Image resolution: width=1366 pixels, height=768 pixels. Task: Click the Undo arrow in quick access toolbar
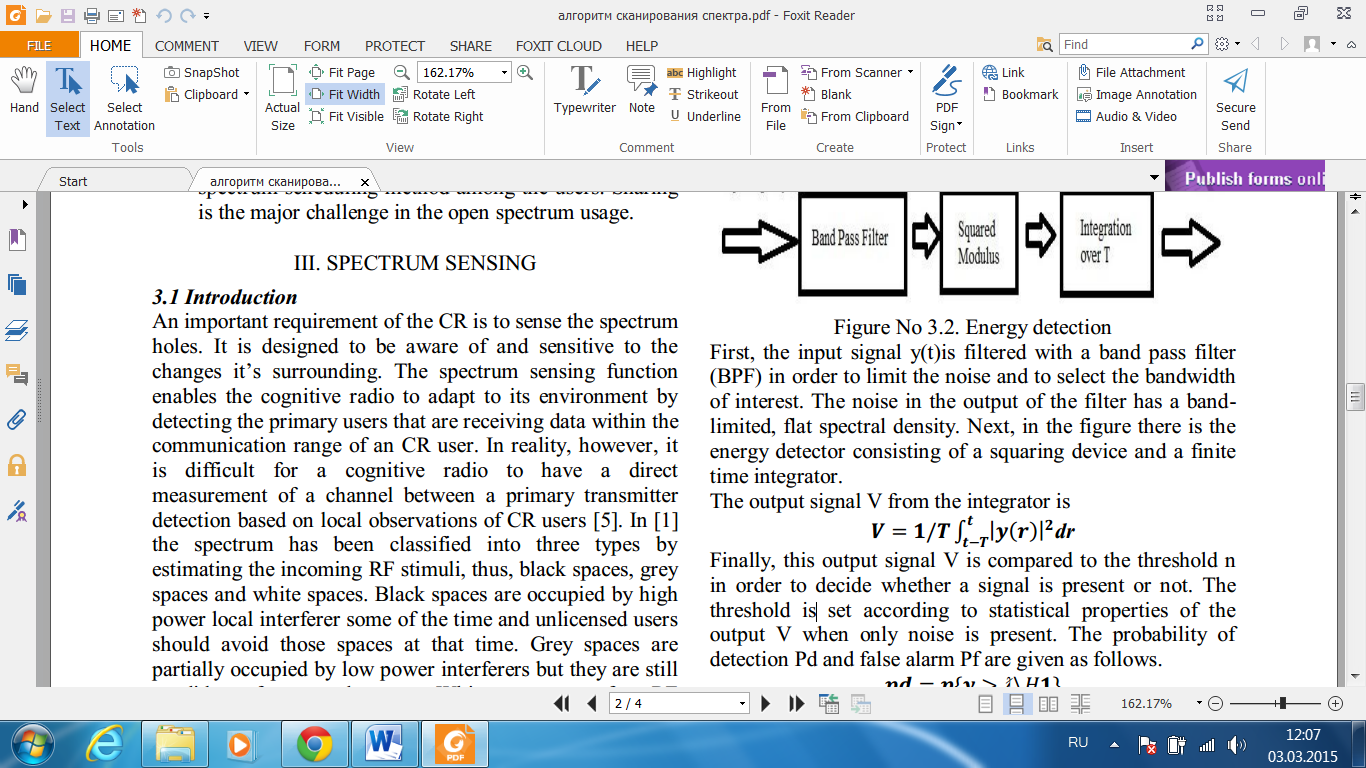click(x=163, y=15)
